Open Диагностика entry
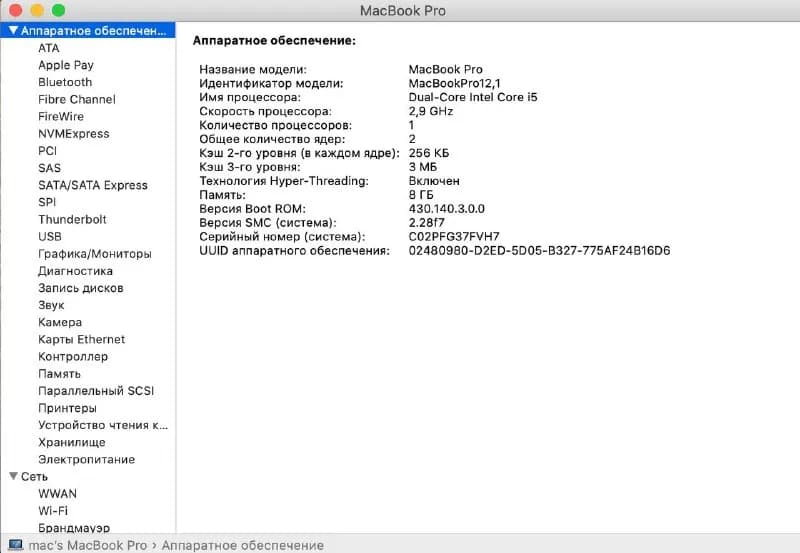Viewport: 800px width, 553px height. tap(75, 271)
